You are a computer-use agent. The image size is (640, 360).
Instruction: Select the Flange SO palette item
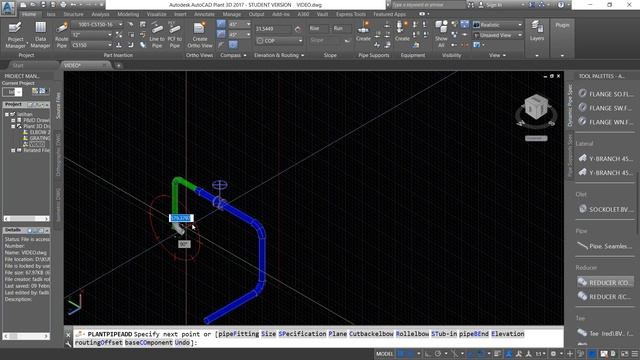pos(606,94)
